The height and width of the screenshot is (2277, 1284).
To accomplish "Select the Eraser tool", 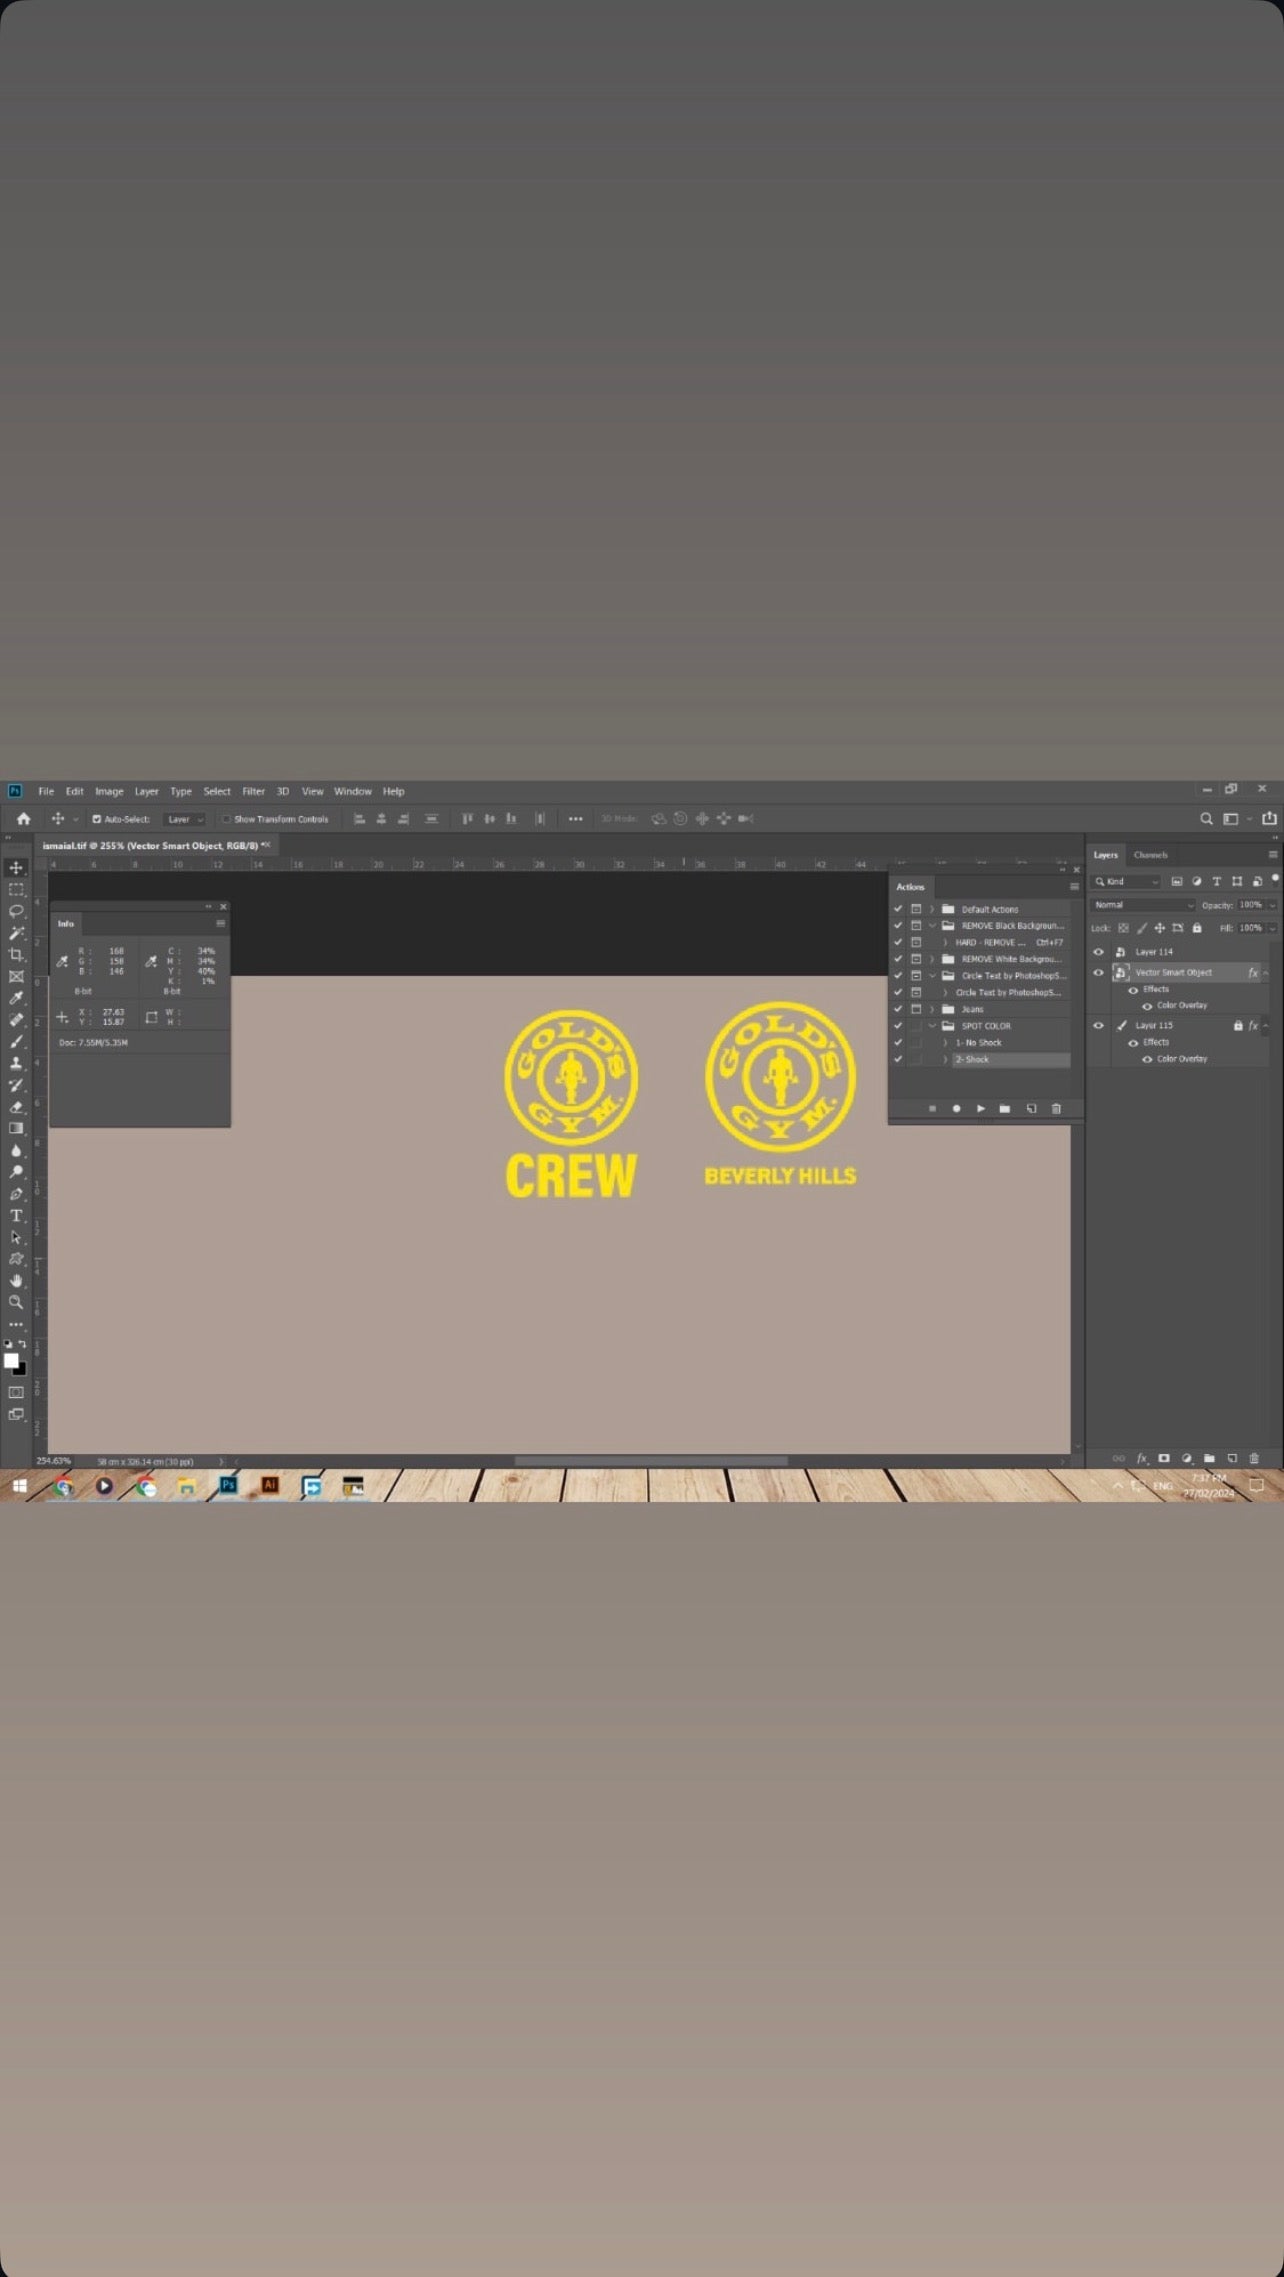I will point(16,1107).
